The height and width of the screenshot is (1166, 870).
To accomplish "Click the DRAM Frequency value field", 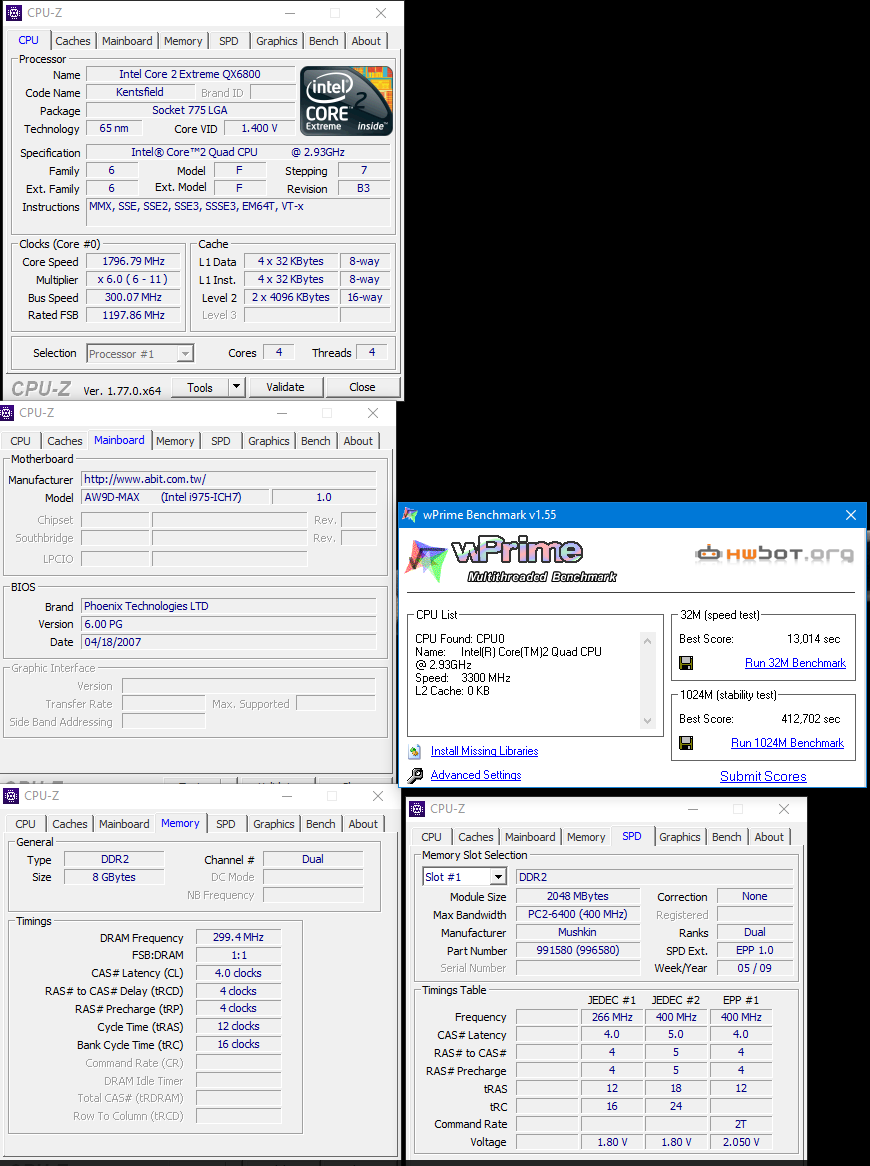I will pyautogui.click(x=238, y=937).
